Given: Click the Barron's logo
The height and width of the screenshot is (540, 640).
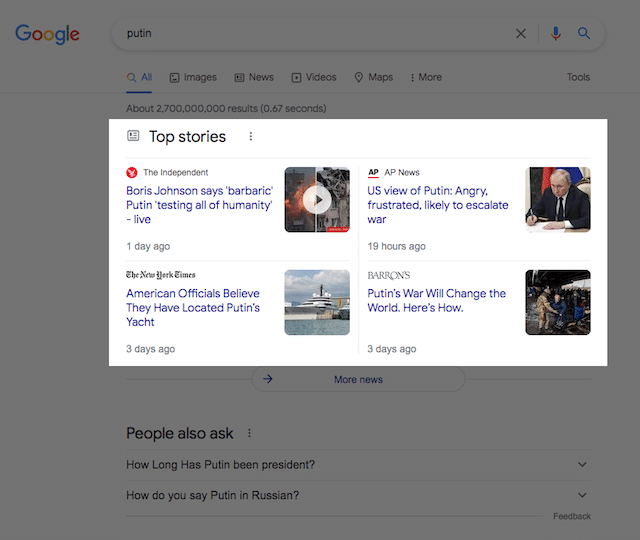Looking at the screenshot, I should click(389, 276).
